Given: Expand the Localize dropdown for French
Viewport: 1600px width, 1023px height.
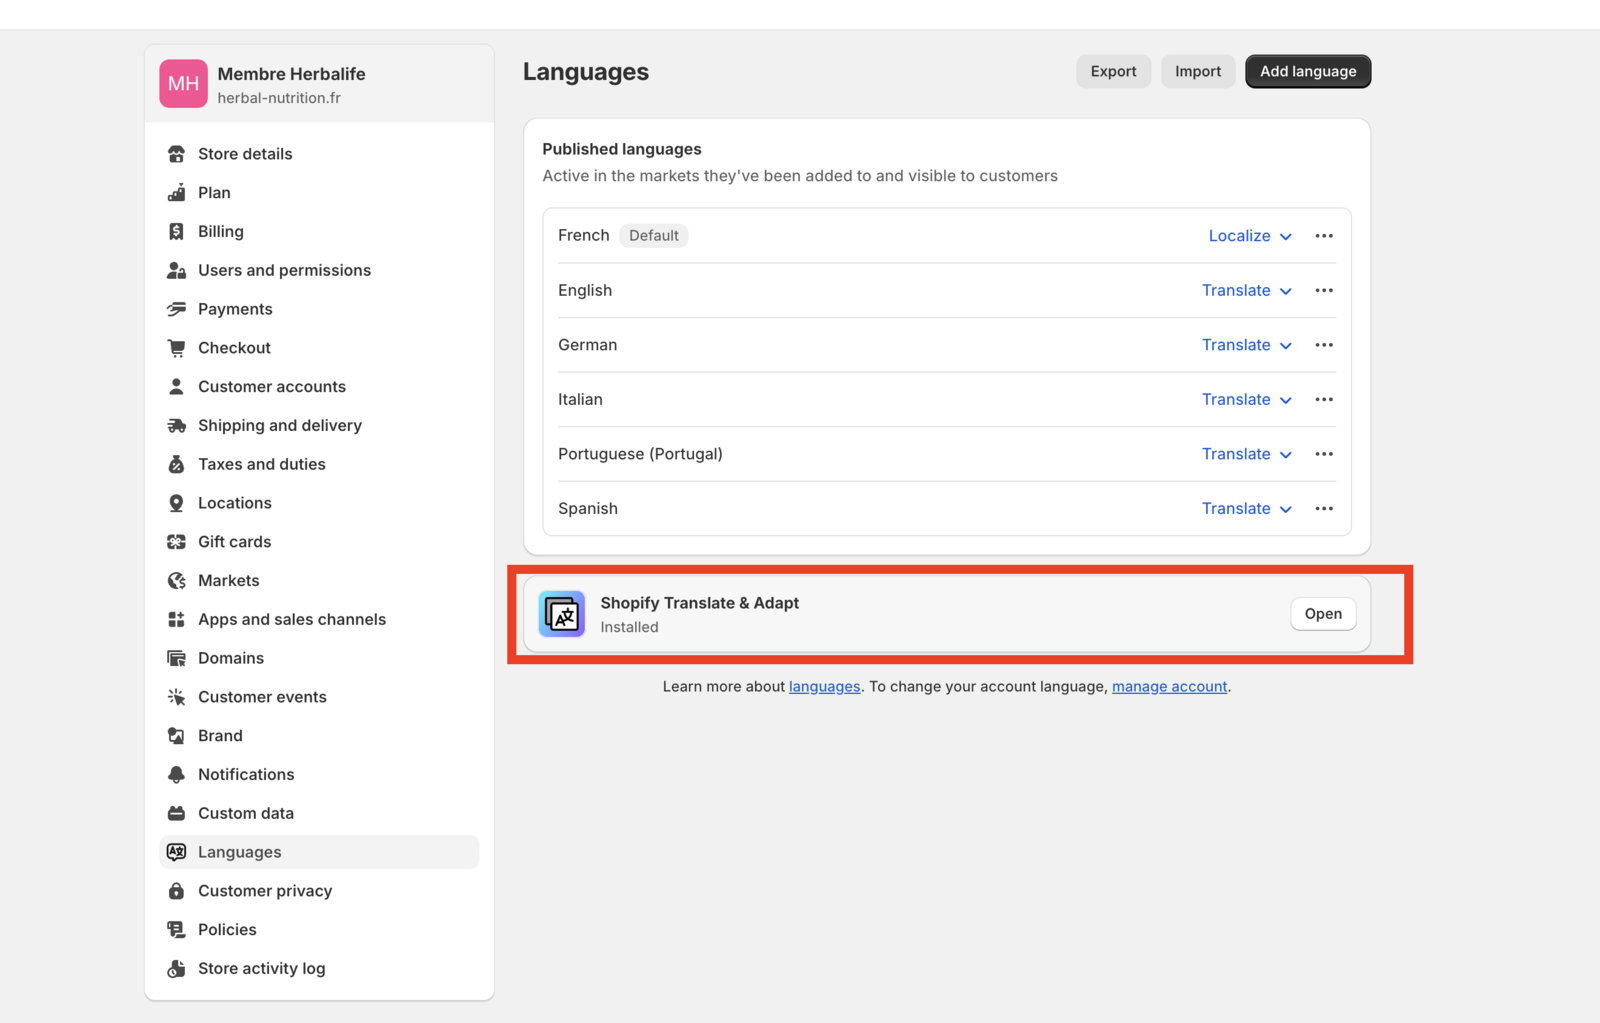Looking at the screenshot, I should [x=1250, y=236].
